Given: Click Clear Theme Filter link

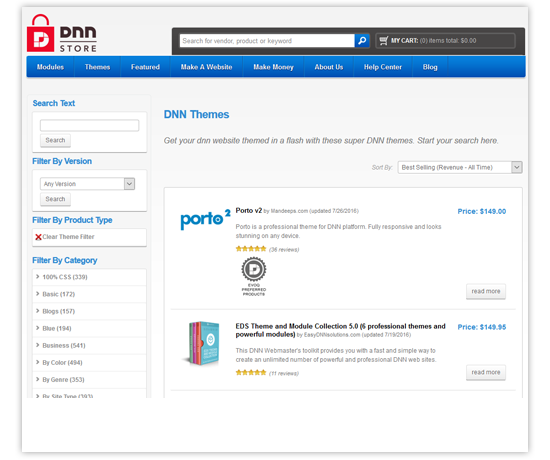Looking at the screenshot, I should (x=68, y=237).
